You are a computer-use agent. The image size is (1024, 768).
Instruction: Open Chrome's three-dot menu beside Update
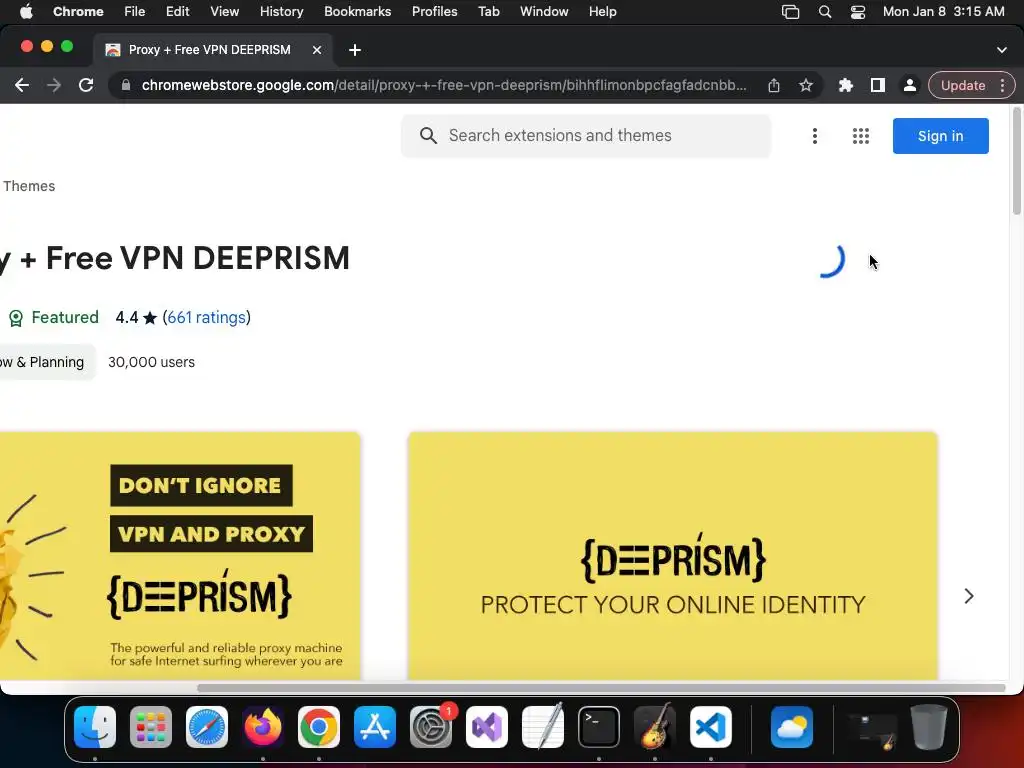[x=1002, y=85]
